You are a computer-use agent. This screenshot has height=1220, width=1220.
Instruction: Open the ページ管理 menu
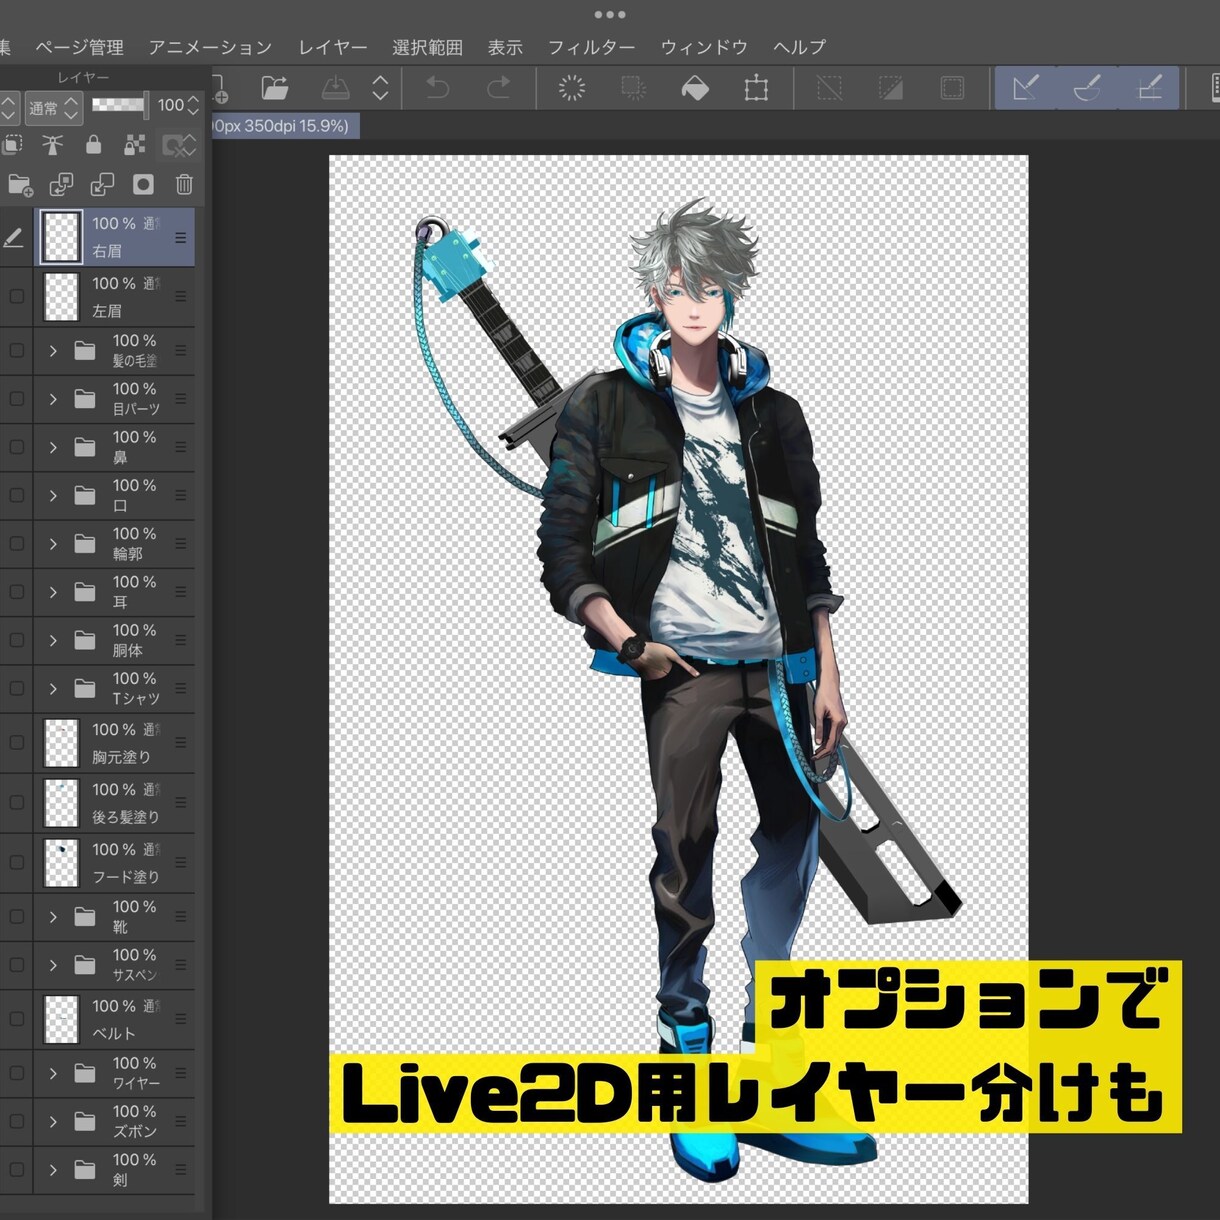tap(79, 47)
